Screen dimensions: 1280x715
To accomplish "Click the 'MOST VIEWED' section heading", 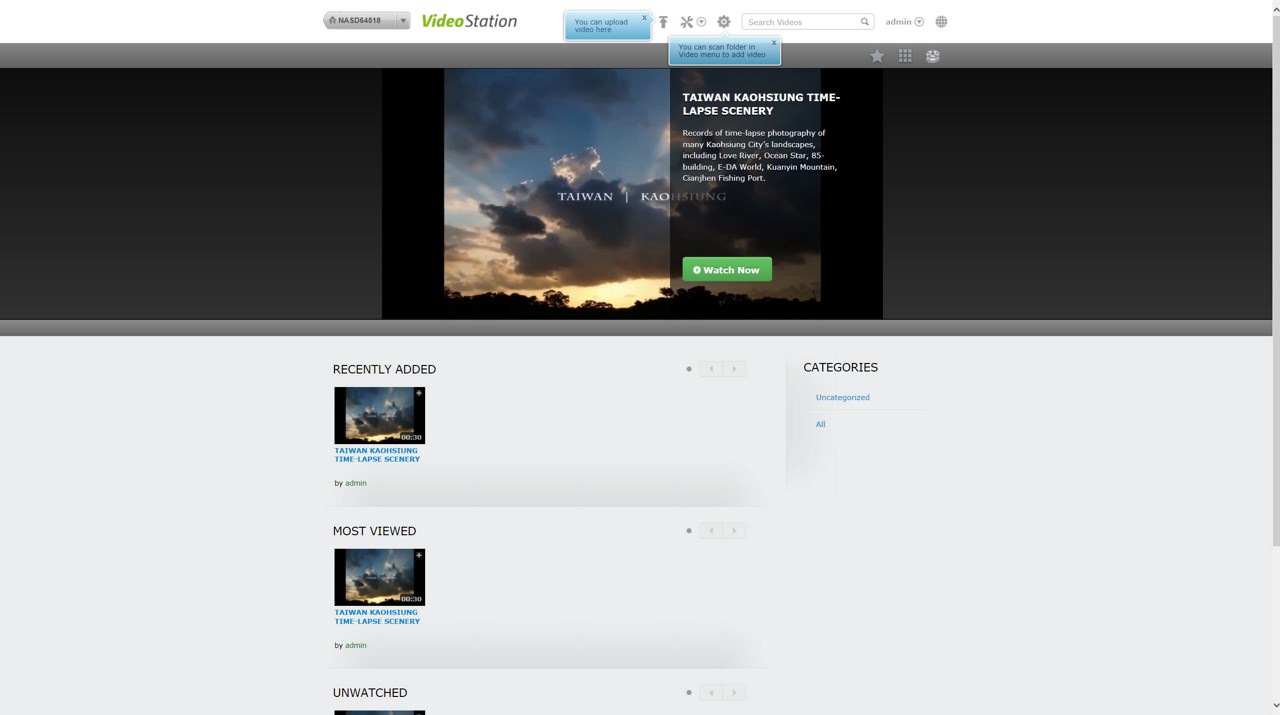I will tap(374, 531).
